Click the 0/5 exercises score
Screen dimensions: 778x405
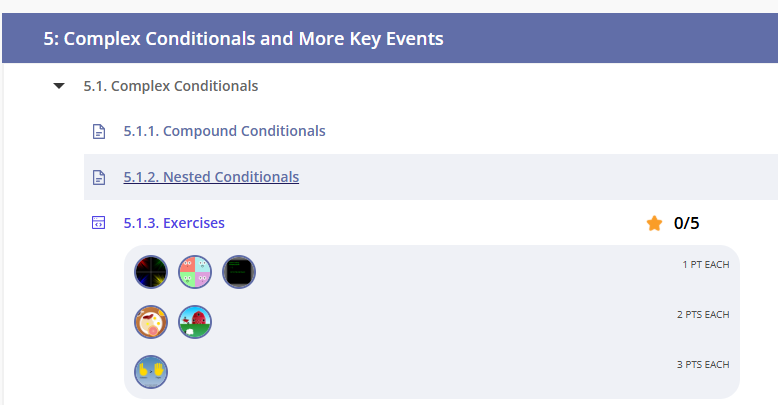[x=687, y=223]
